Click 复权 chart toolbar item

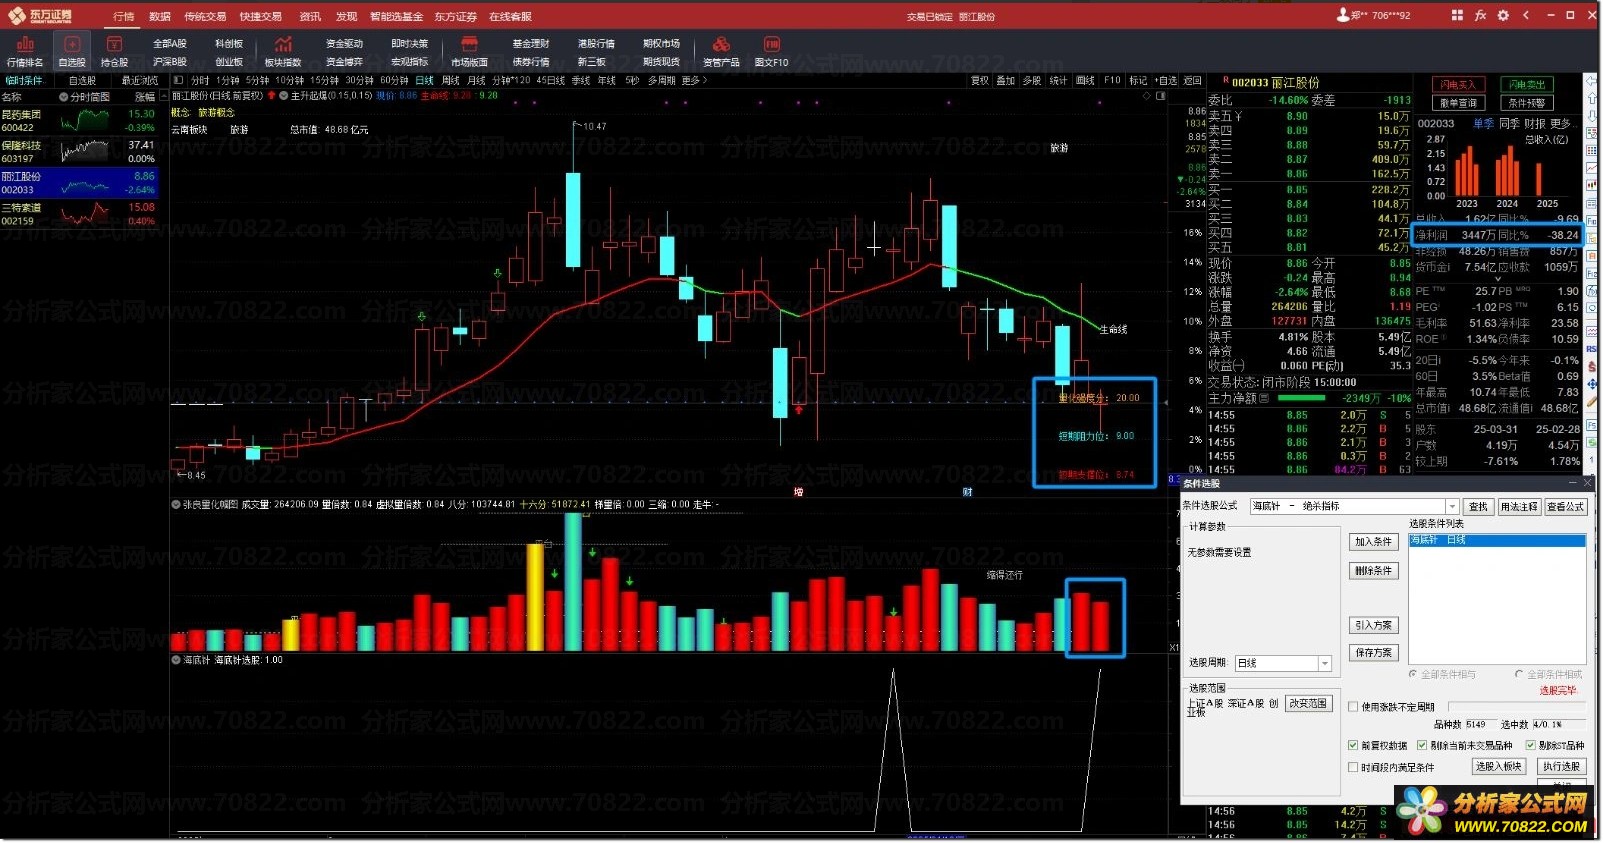980,80
